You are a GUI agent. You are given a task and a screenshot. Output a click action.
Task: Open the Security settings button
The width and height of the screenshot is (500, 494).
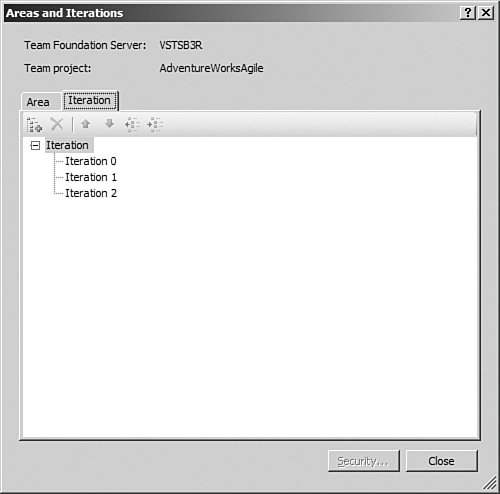point(363,461)
